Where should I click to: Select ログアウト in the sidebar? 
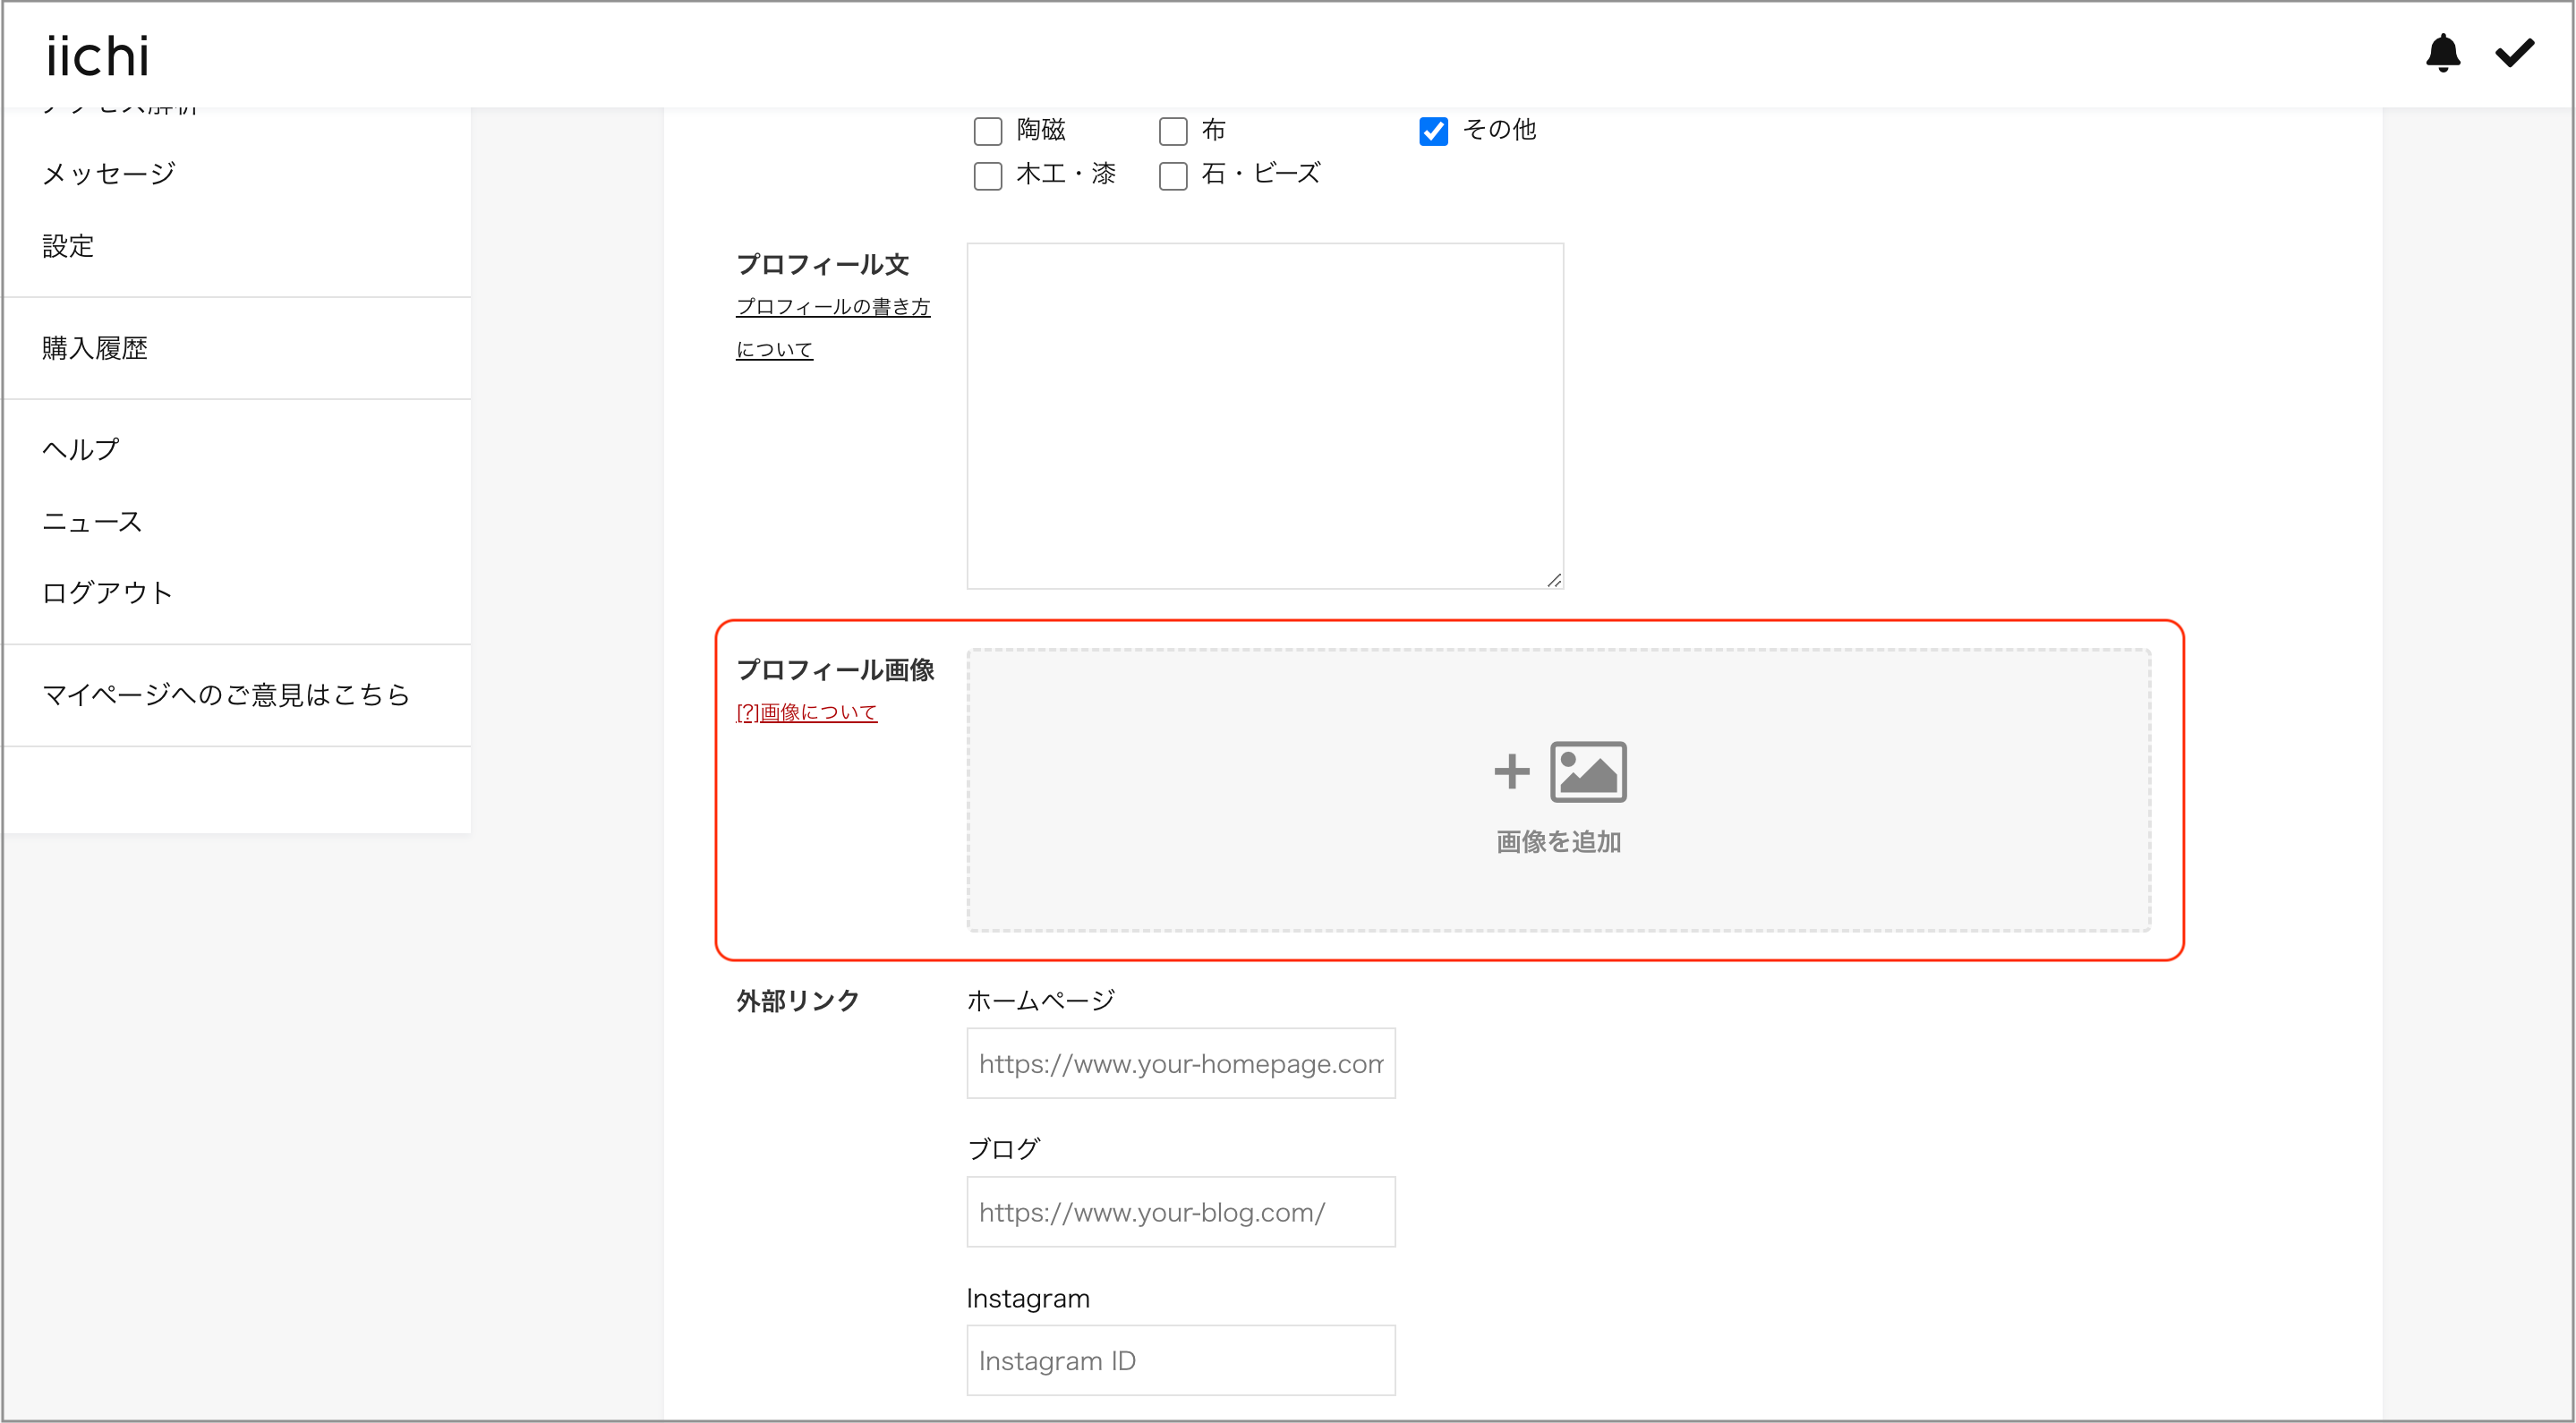point(107,593)
